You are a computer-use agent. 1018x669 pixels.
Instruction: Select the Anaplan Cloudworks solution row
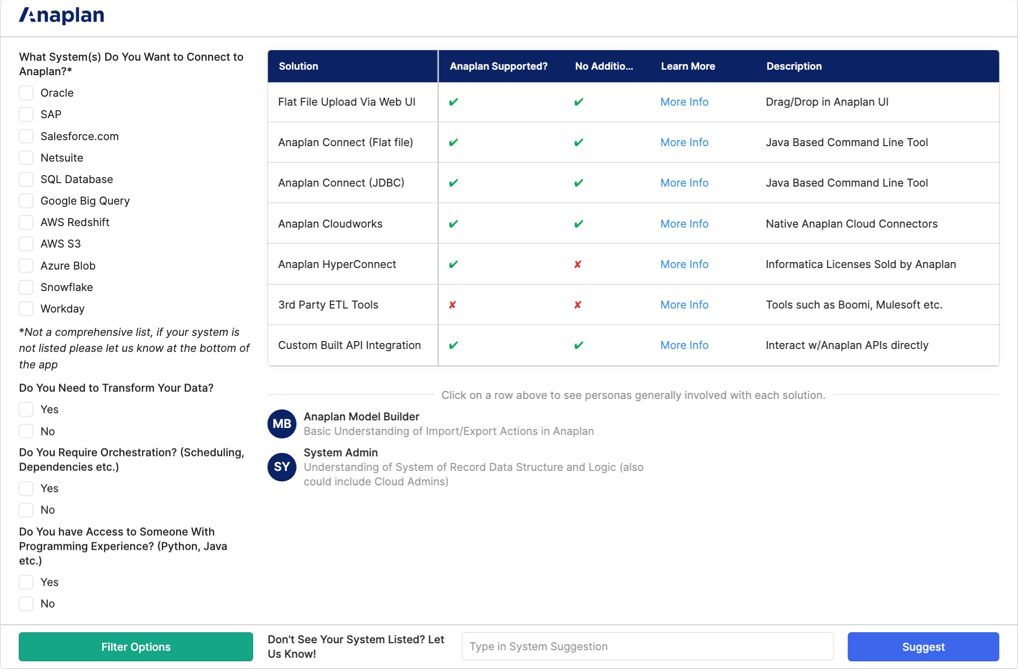(633, 224)
